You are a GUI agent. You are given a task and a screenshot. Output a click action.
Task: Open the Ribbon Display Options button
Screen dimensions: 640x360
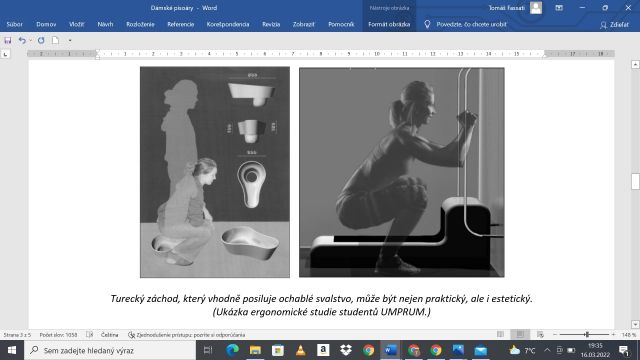[x=559, y=8]
